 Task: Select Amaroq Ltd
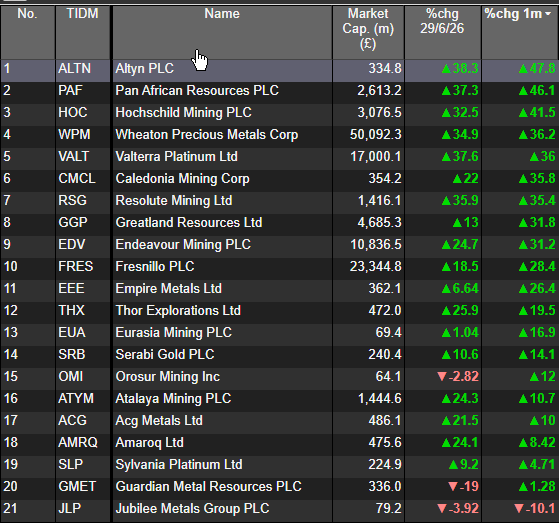tap(149, 443)
